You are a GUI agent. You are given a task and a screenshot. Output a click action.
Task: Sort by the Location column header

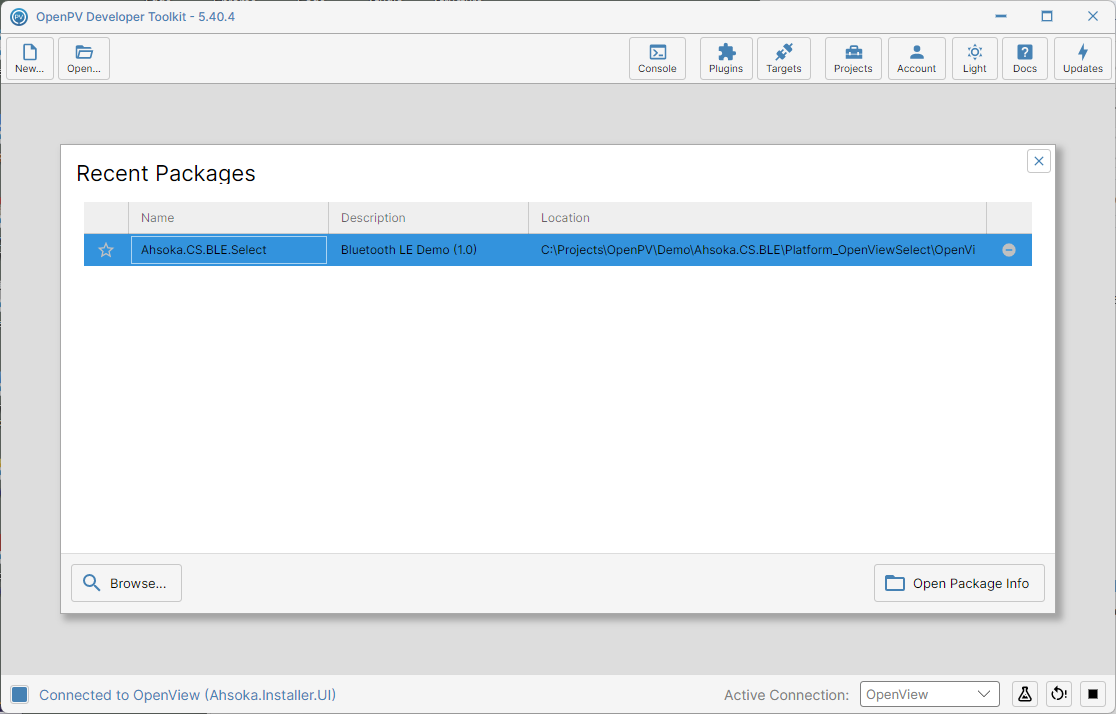tap(757, 218)
